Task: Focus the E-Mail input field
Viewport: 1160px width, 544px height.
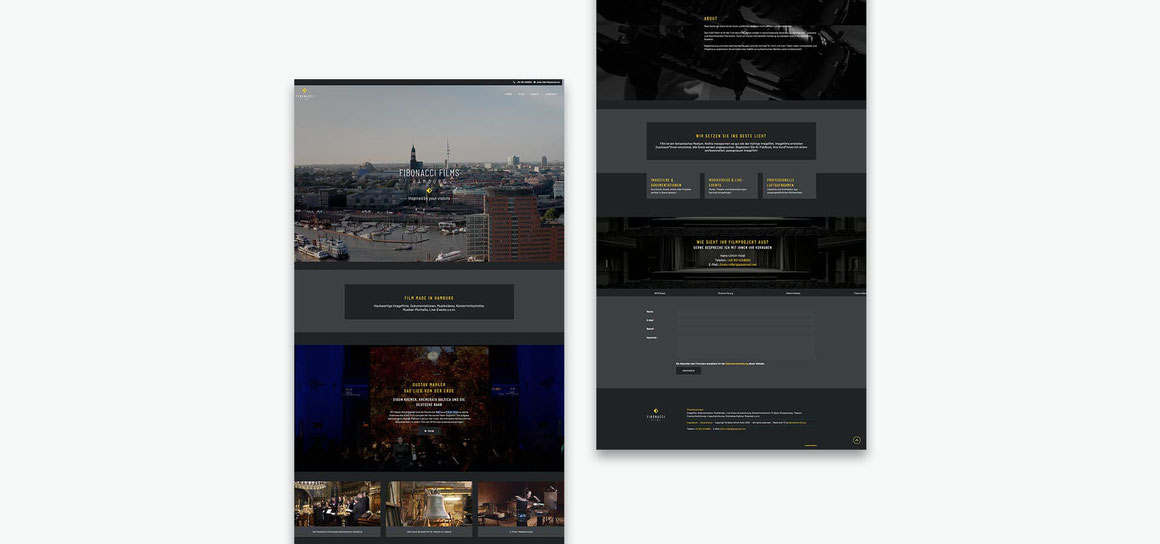Action: (746, 320)
